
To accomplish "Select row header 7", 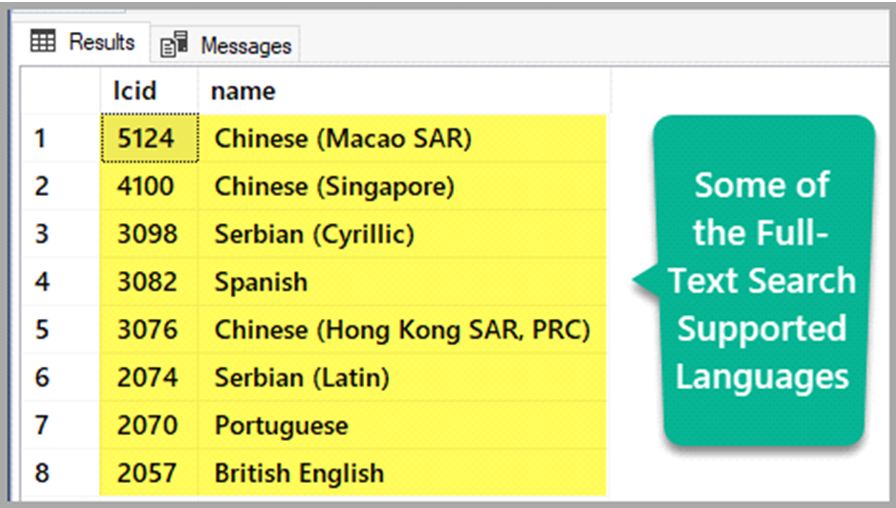I will [62, 425].
